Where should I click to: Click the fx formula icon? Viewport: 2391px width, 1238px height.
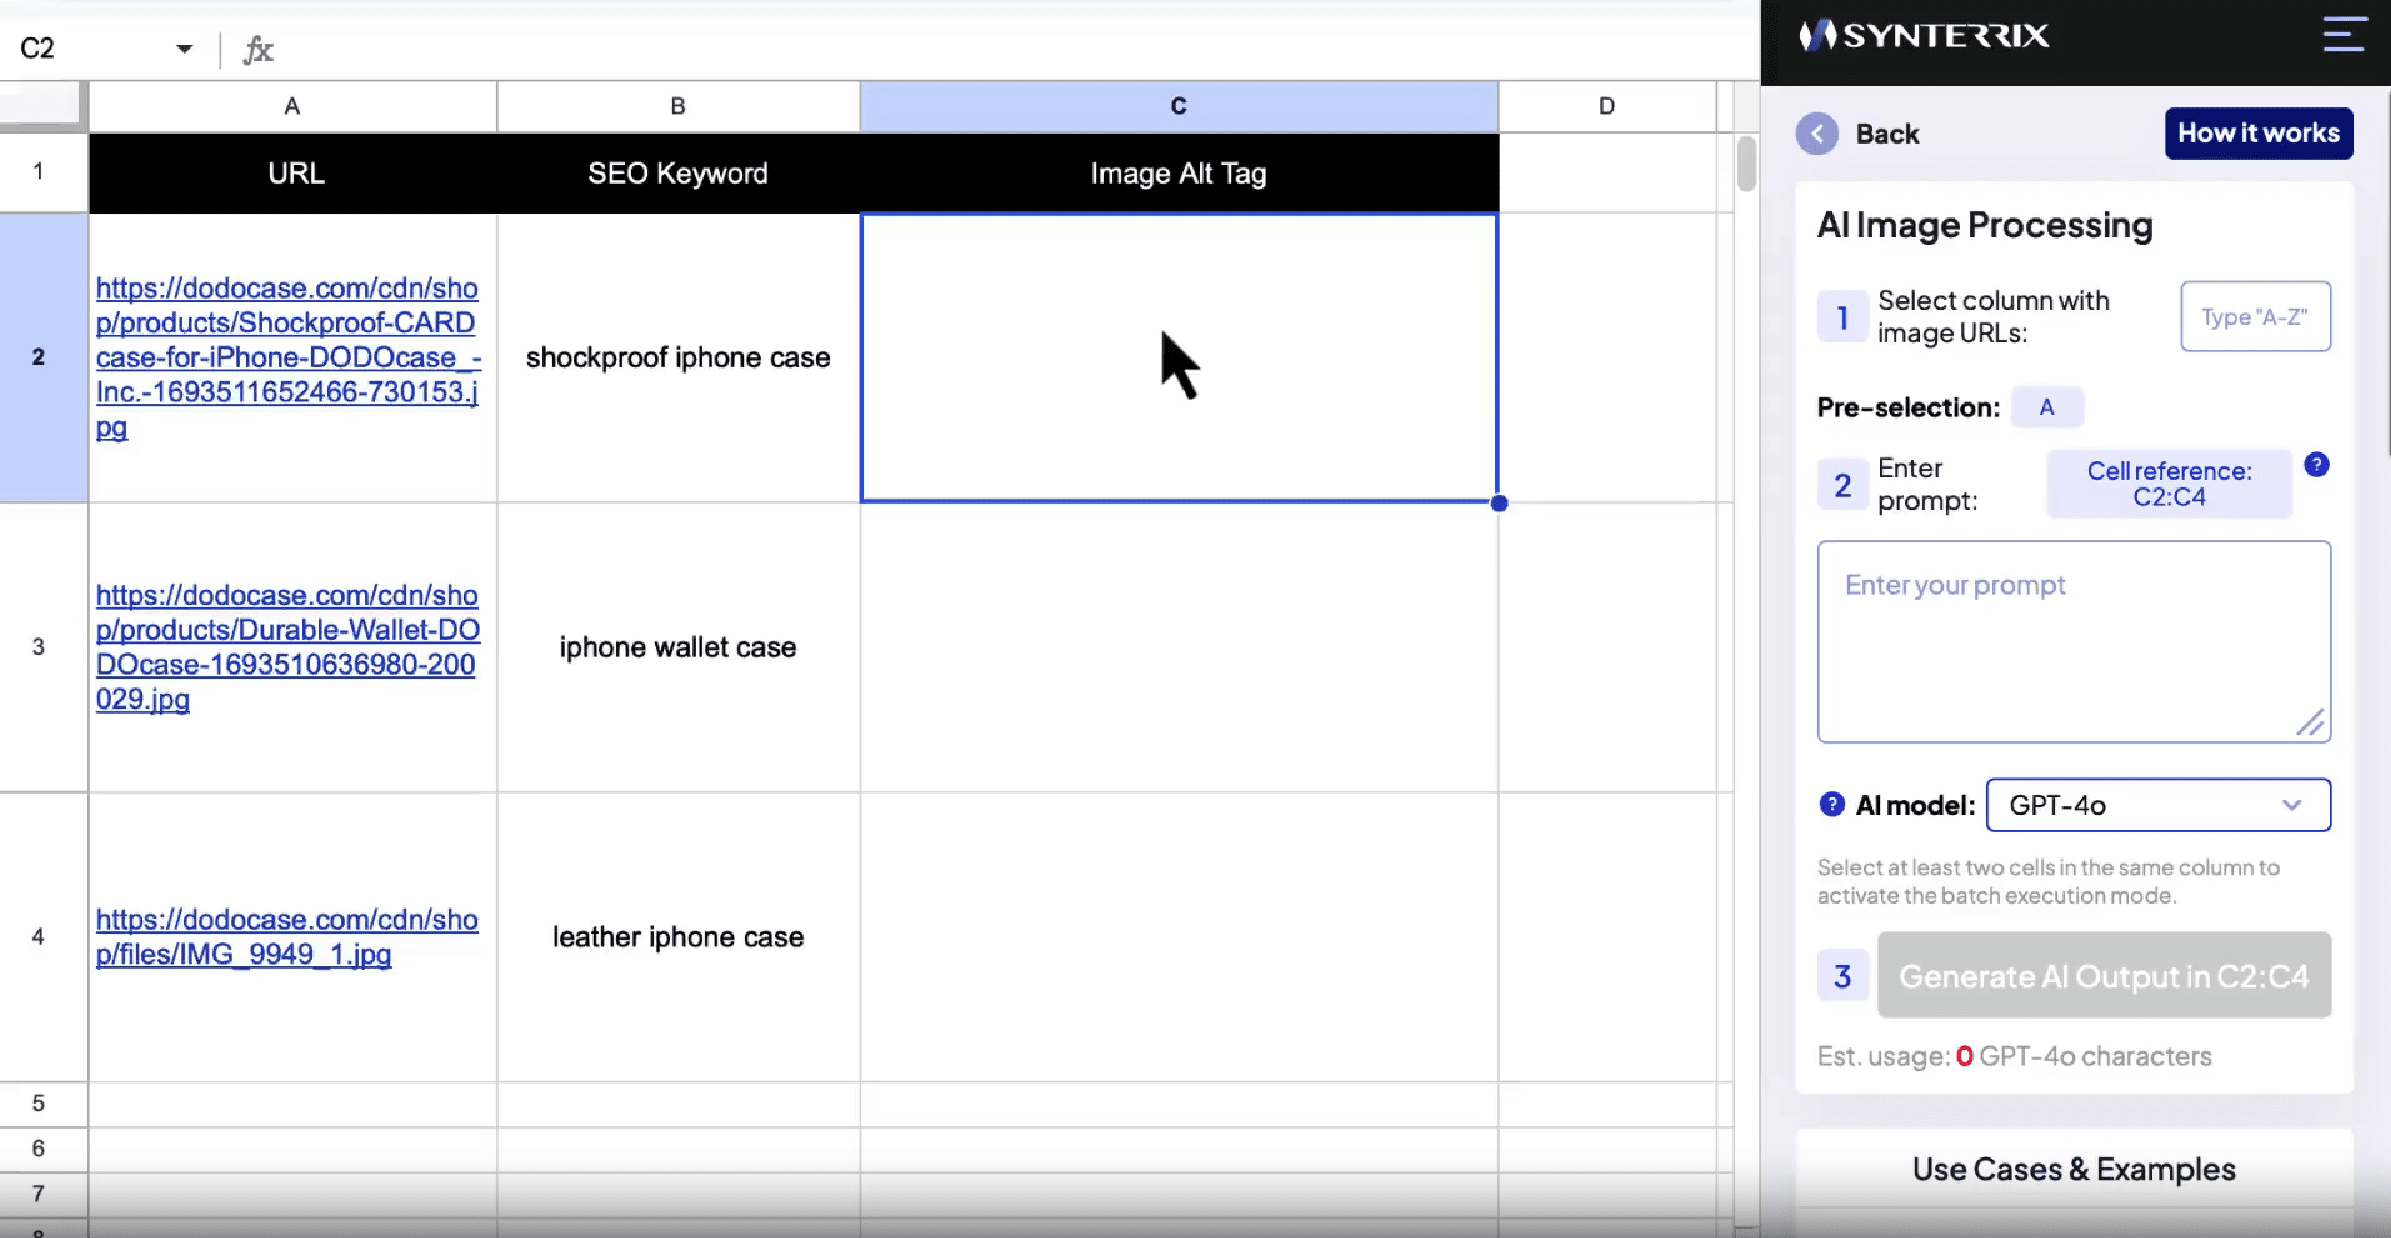pyautogui.click(x=258, y=49)
